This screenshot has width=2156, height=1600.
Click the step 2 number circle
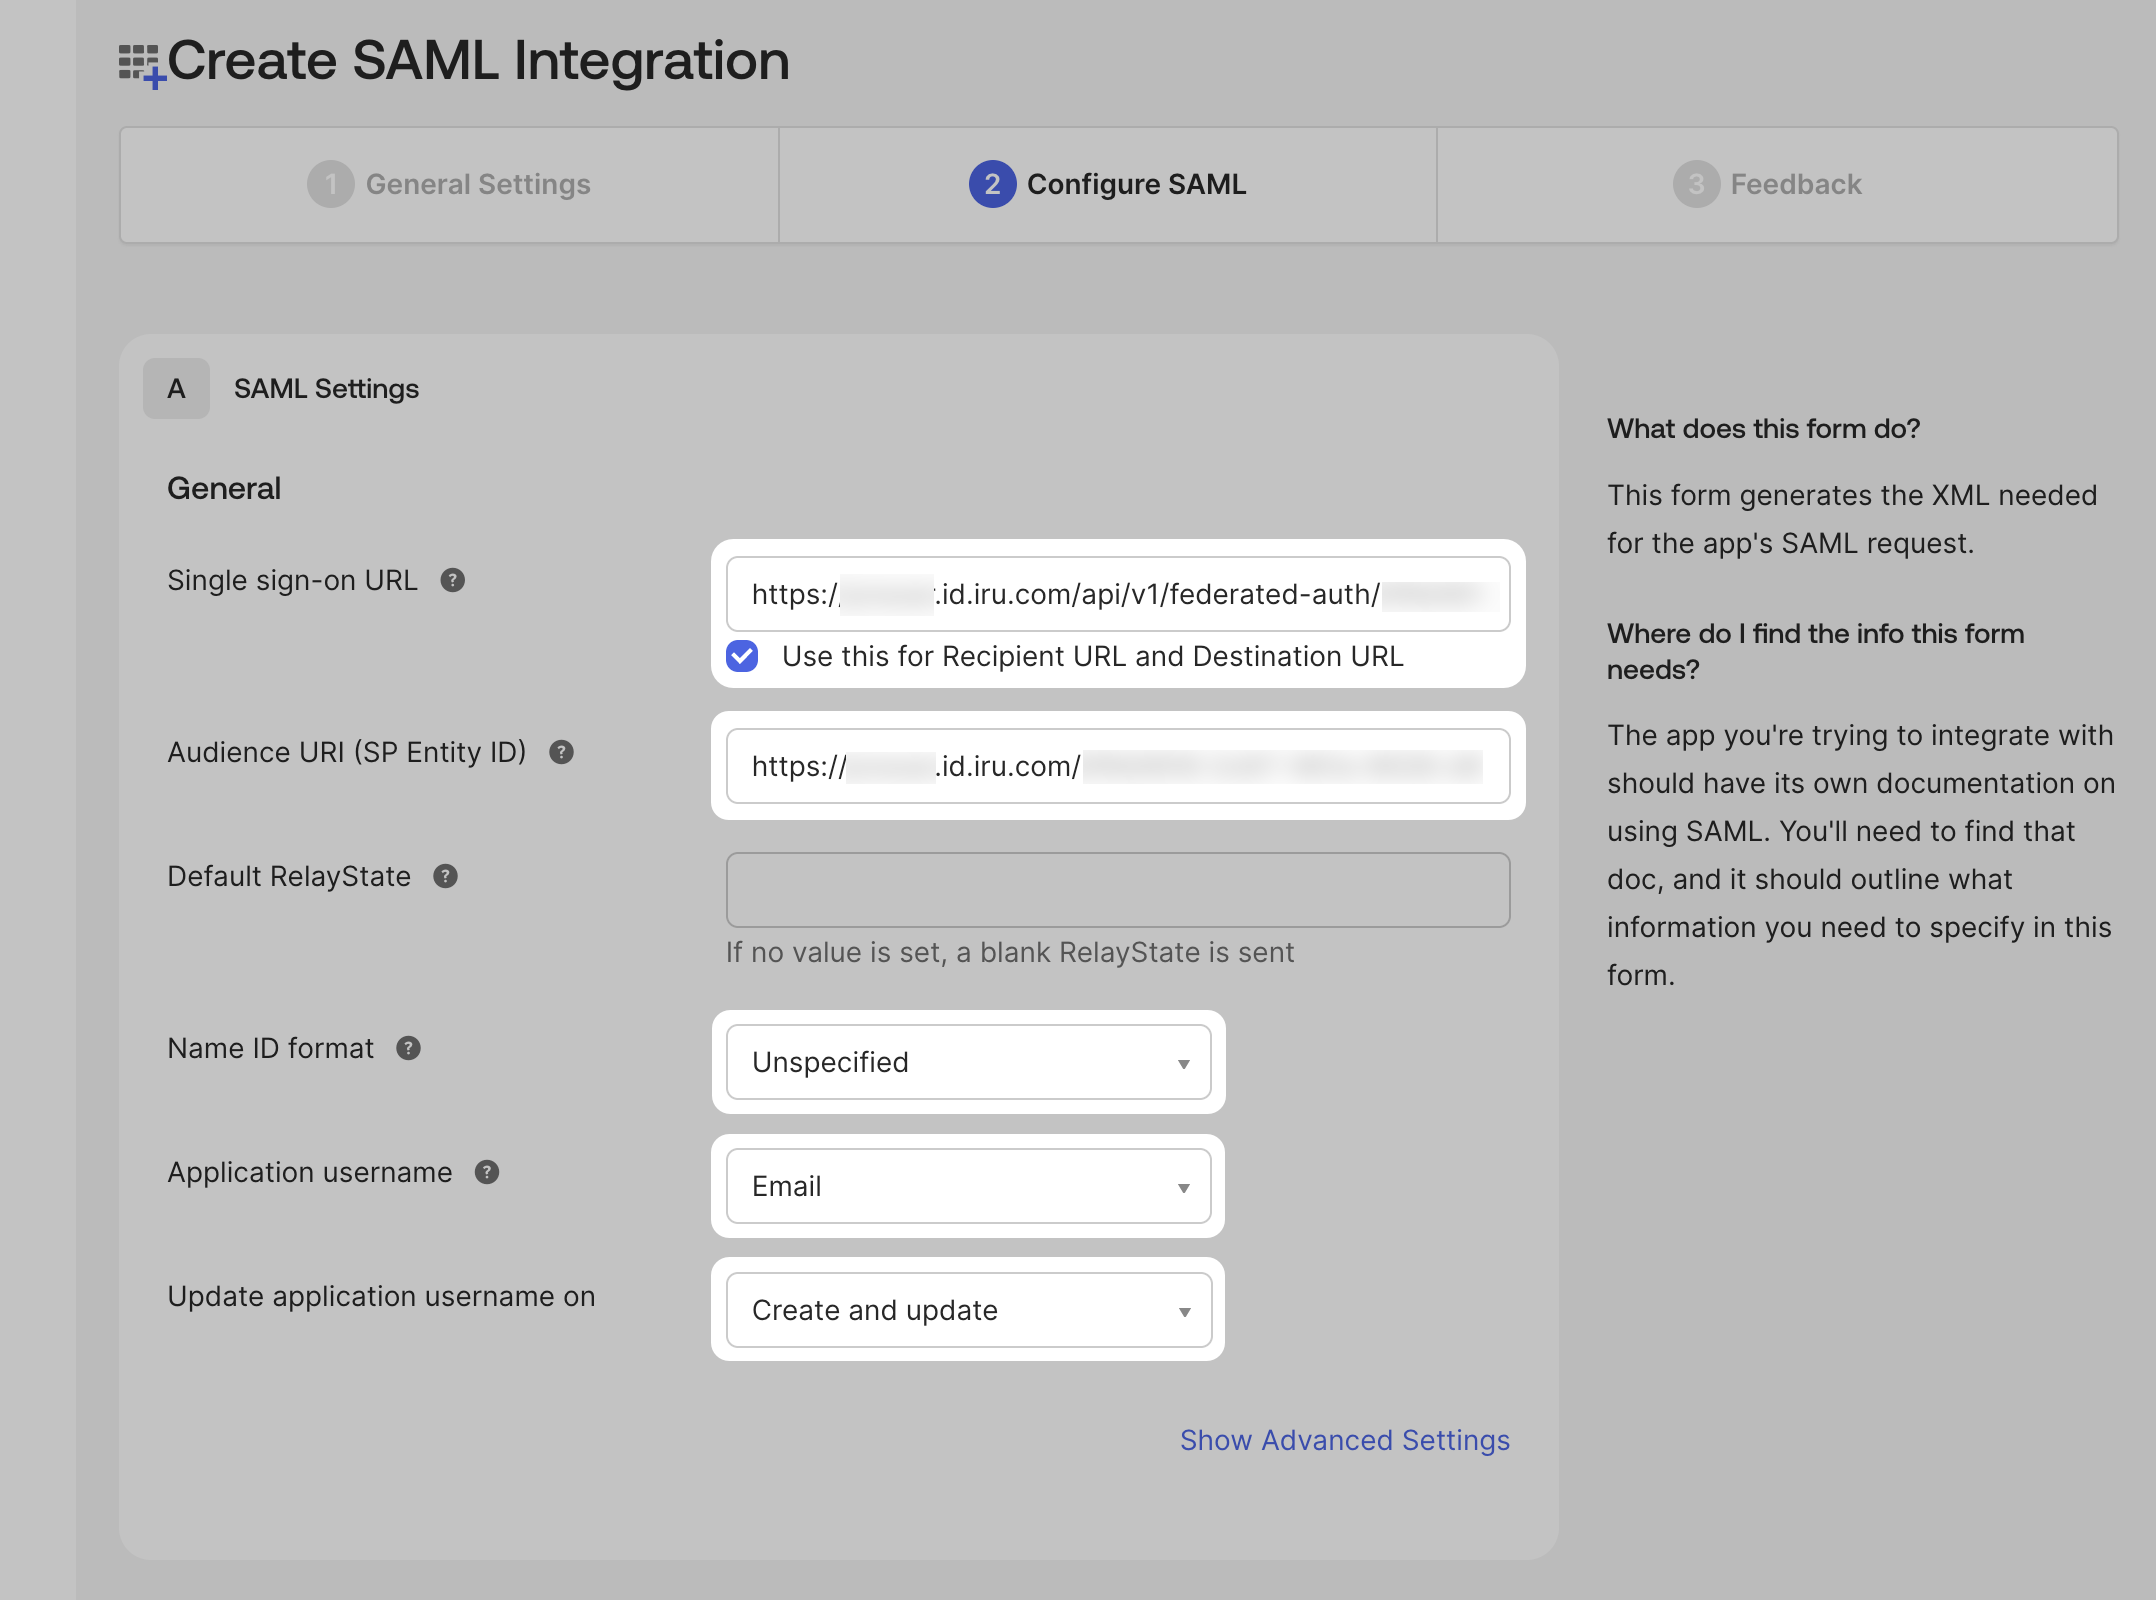pos(992,184)
